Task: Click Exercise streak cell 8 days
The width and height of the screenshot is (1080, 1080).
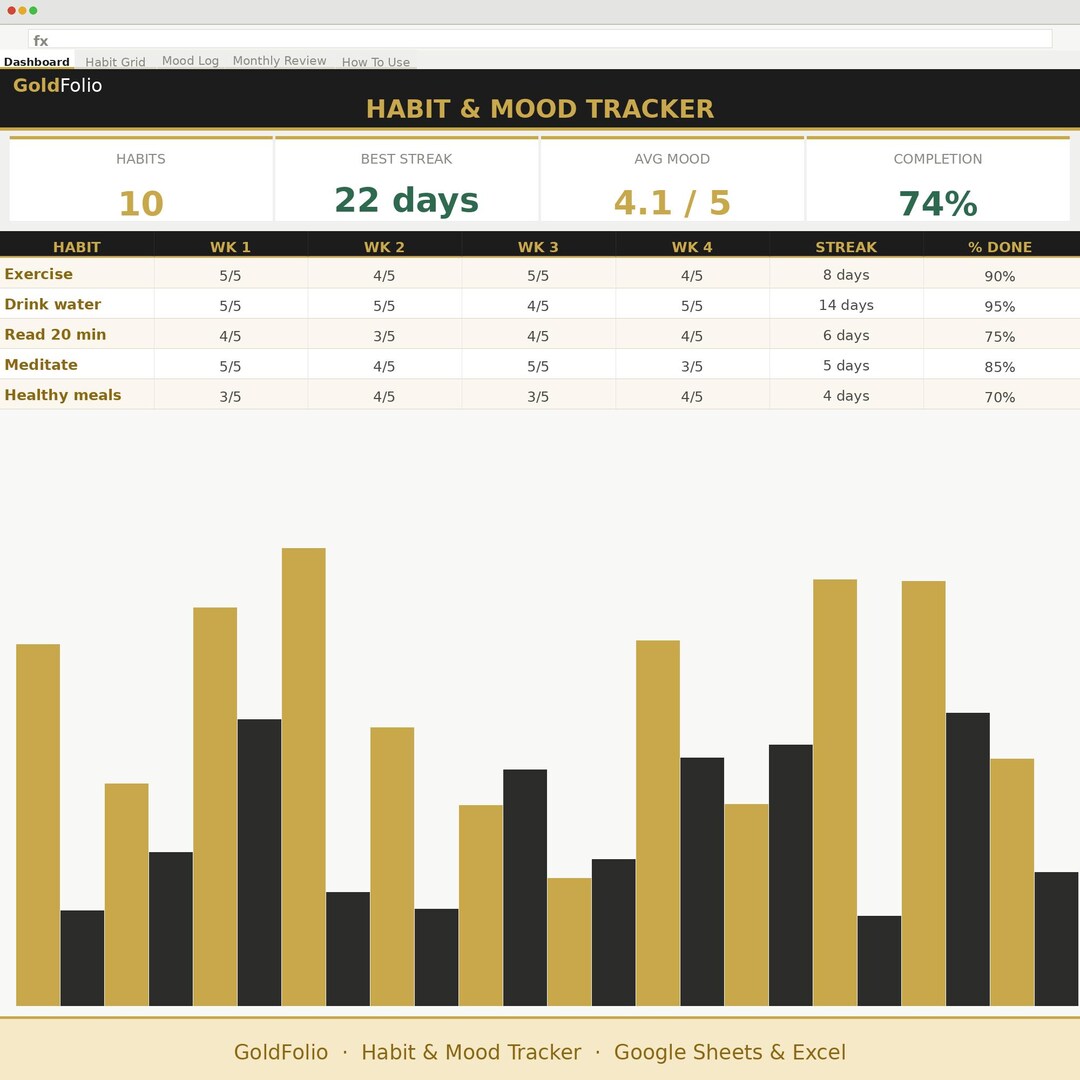Action: (x=846, y=274)
